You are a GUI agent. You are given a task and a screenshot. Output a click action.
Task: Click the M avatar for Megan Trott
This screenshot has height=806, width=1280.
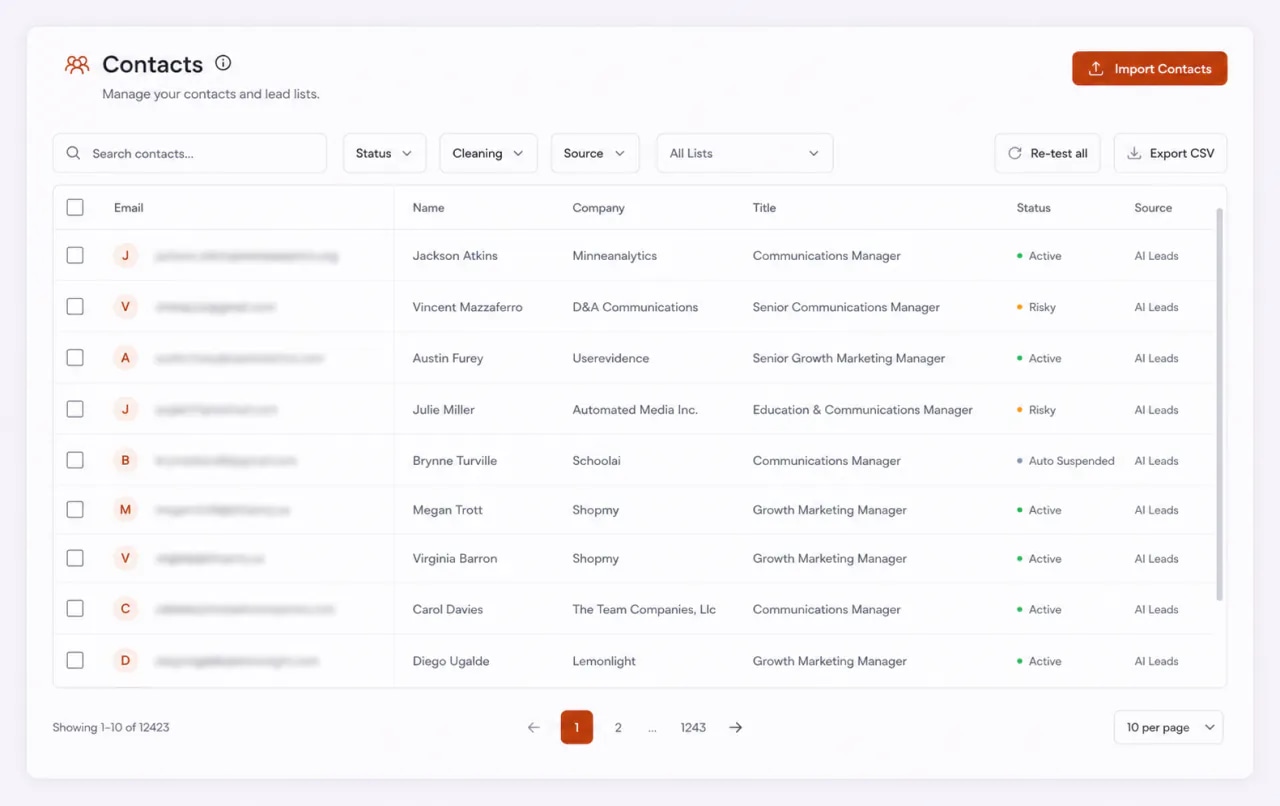point(125,509)
